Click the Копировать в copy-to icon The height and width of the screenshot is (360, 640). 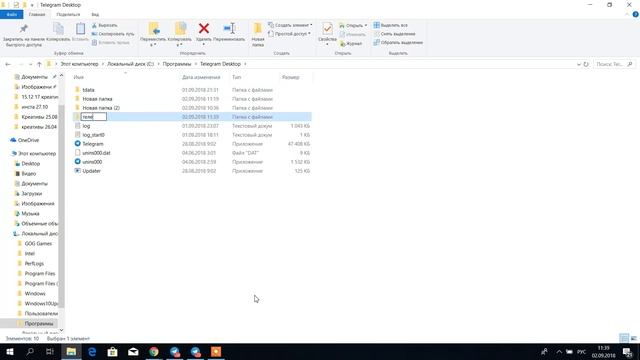point(180,29)
